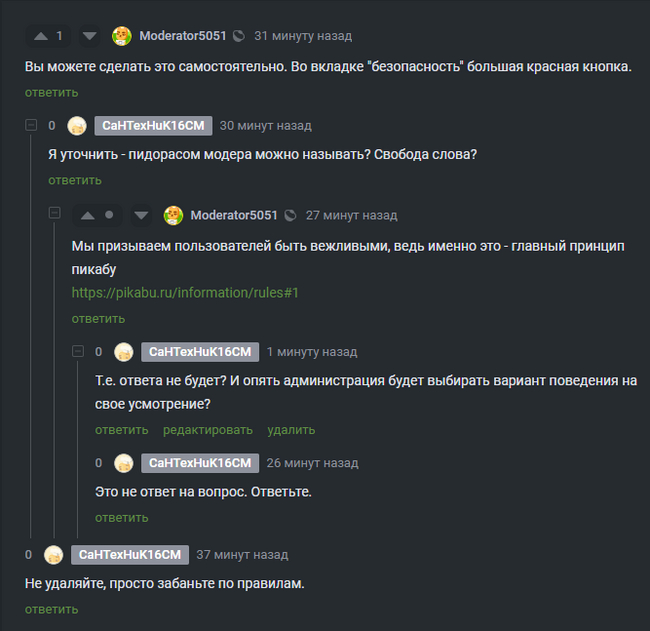Click the avatar beside the '30 минут назад' comment

click(x=77, y=126)
